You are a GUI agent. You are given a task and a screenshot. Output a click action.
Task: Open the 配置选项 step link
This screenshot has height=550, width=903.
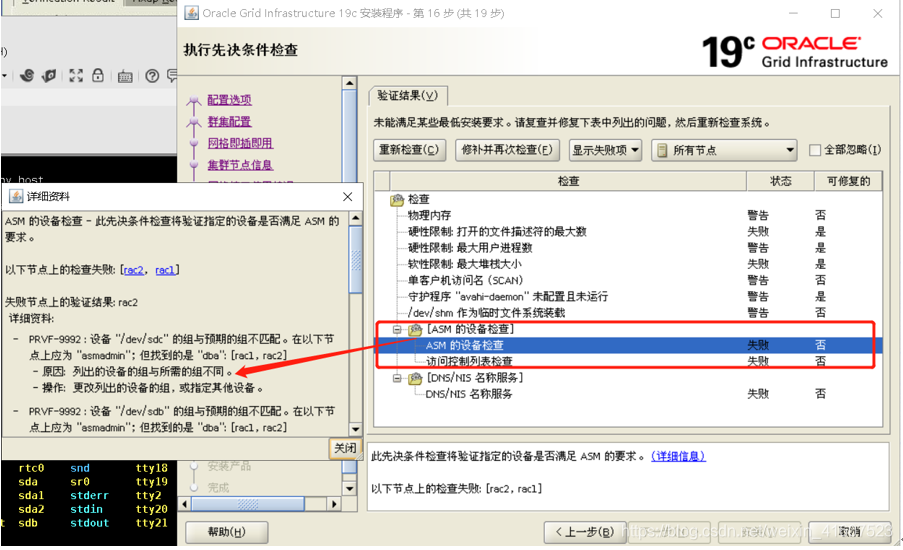tap(229, 100)
